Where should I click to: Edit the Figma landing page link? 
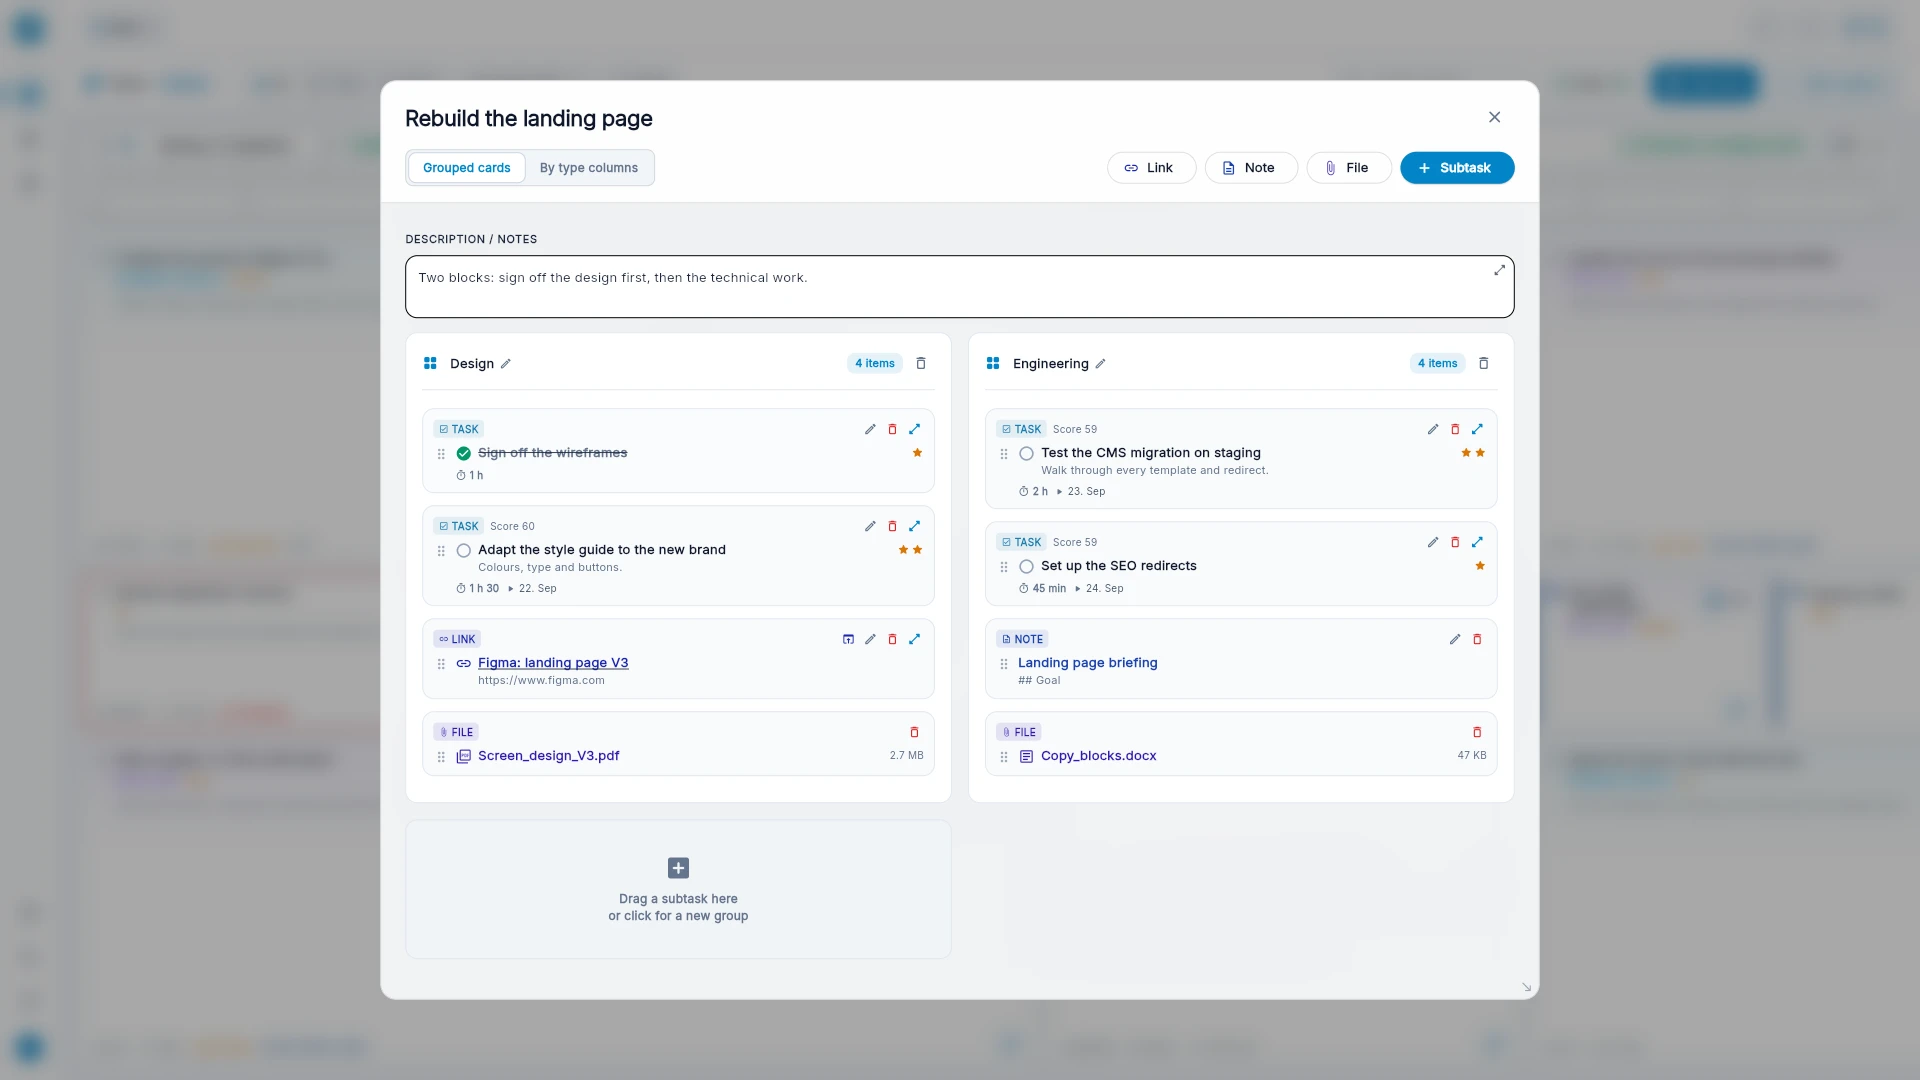click(x=870, y=639)
